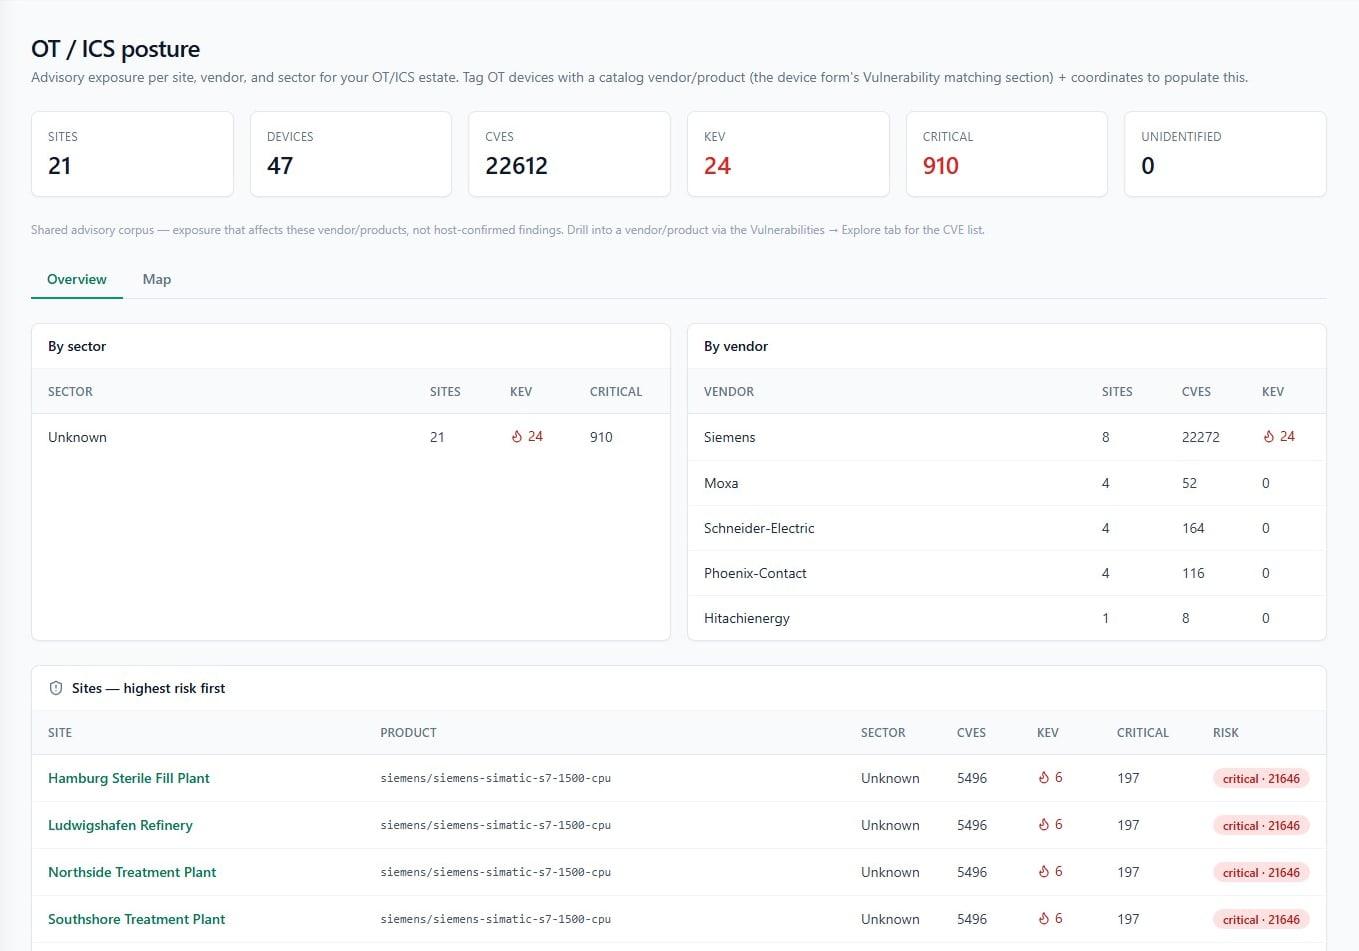Image resolution: width=1359 pixels, height=951 pixels.
Task: Click Phoenix-Contact CVE count 116
Action: (x=1193, y=573)
